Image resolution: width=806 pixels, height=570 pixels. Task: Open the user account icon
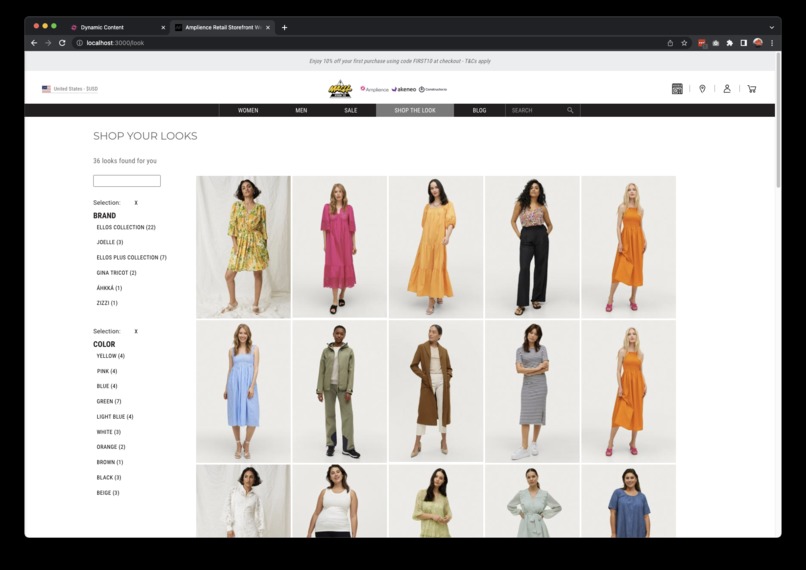(727, 89)
